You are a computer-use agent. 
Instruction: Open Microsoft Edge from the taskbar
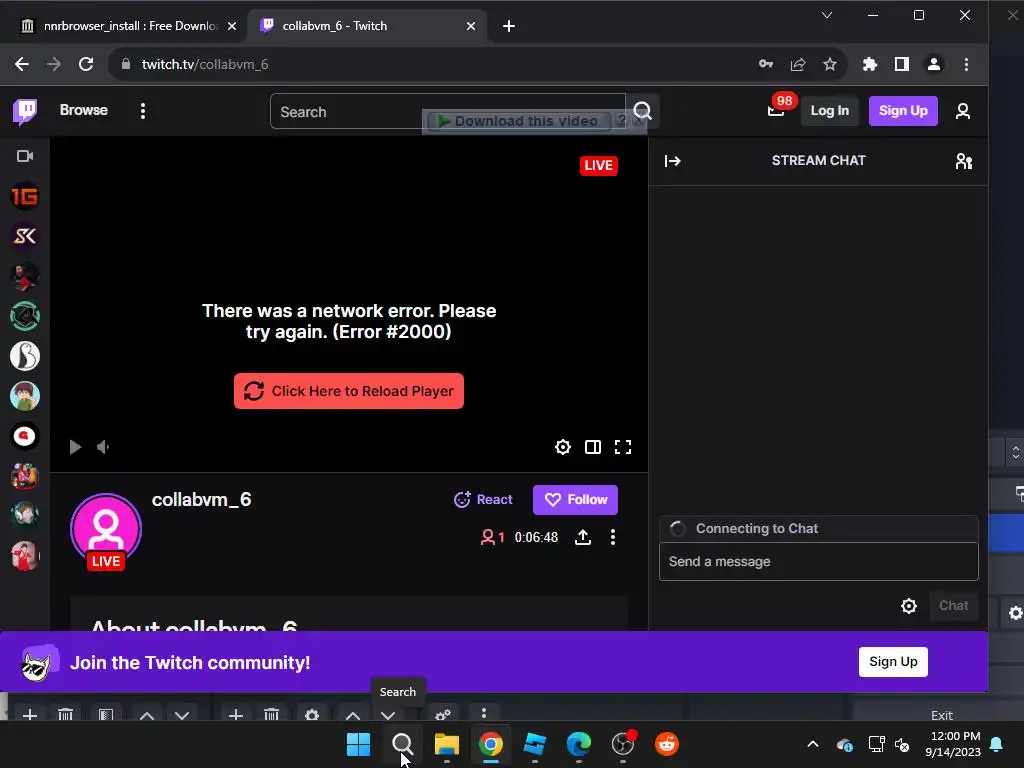pos(579,744)
